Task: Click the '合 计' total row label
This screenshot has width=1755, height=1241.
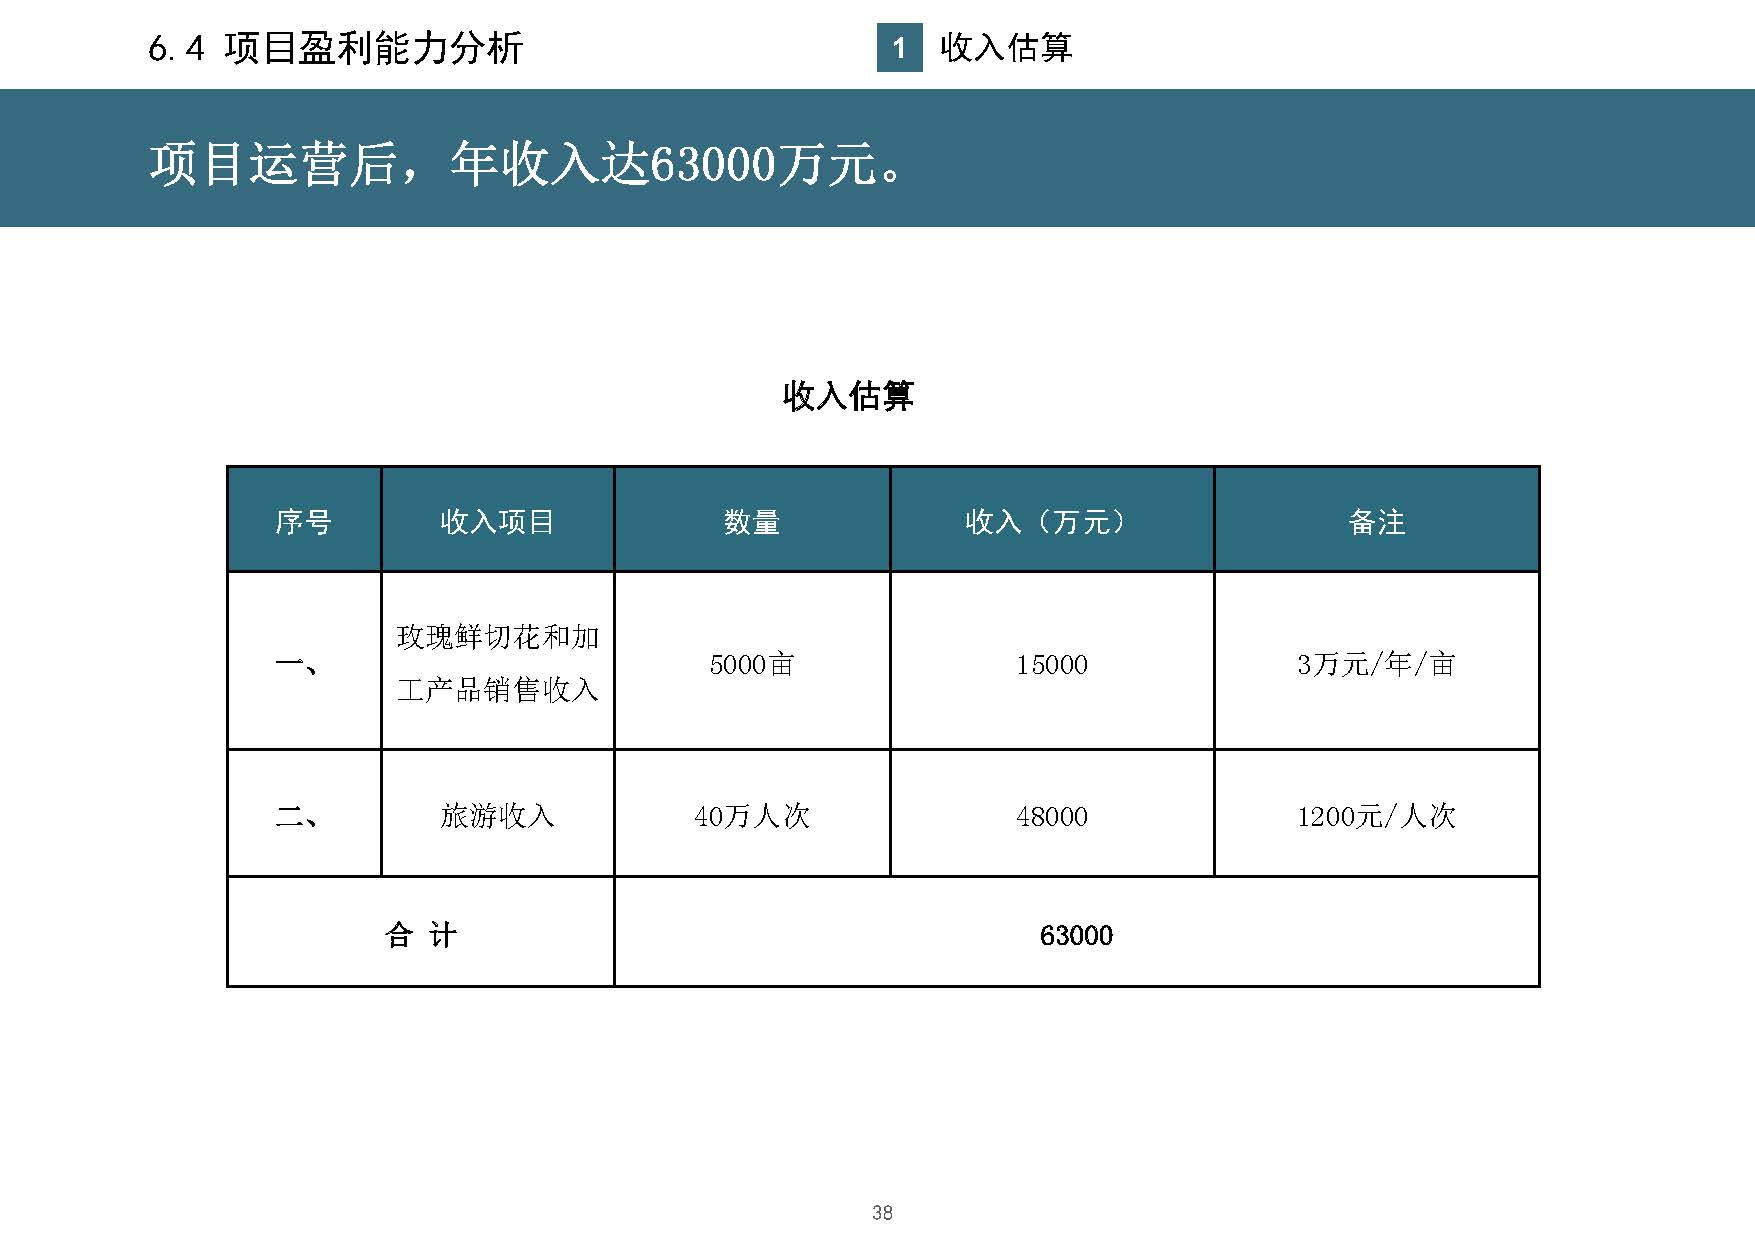Action: [x=421, y=934]
